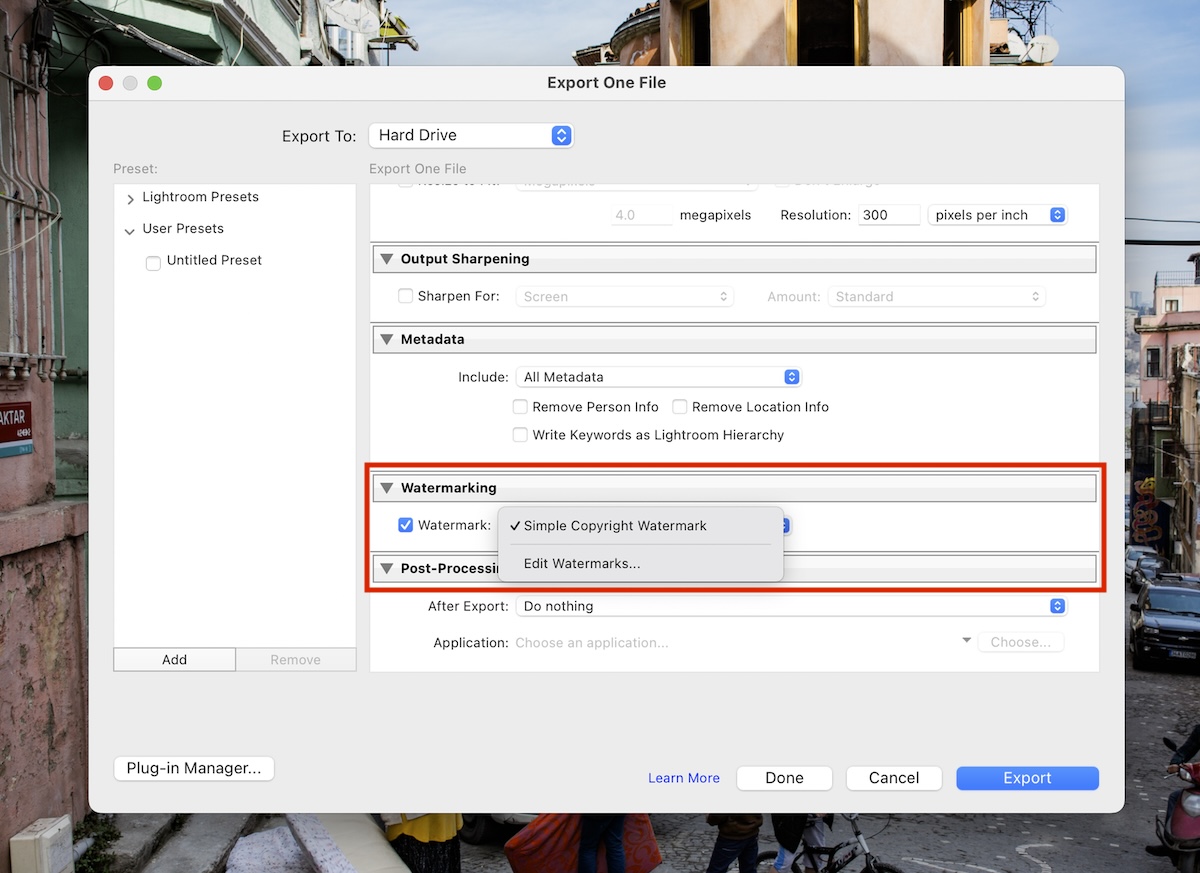Enable the Sharpen For option
This screenshot has height=873, width=1200.
tap(405, 296)
